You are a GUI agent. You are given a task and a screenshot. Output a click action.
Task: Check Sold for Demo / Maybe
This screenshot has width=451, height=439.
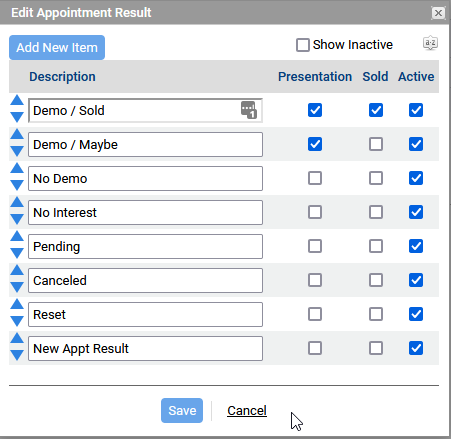(x=376, y=144)
